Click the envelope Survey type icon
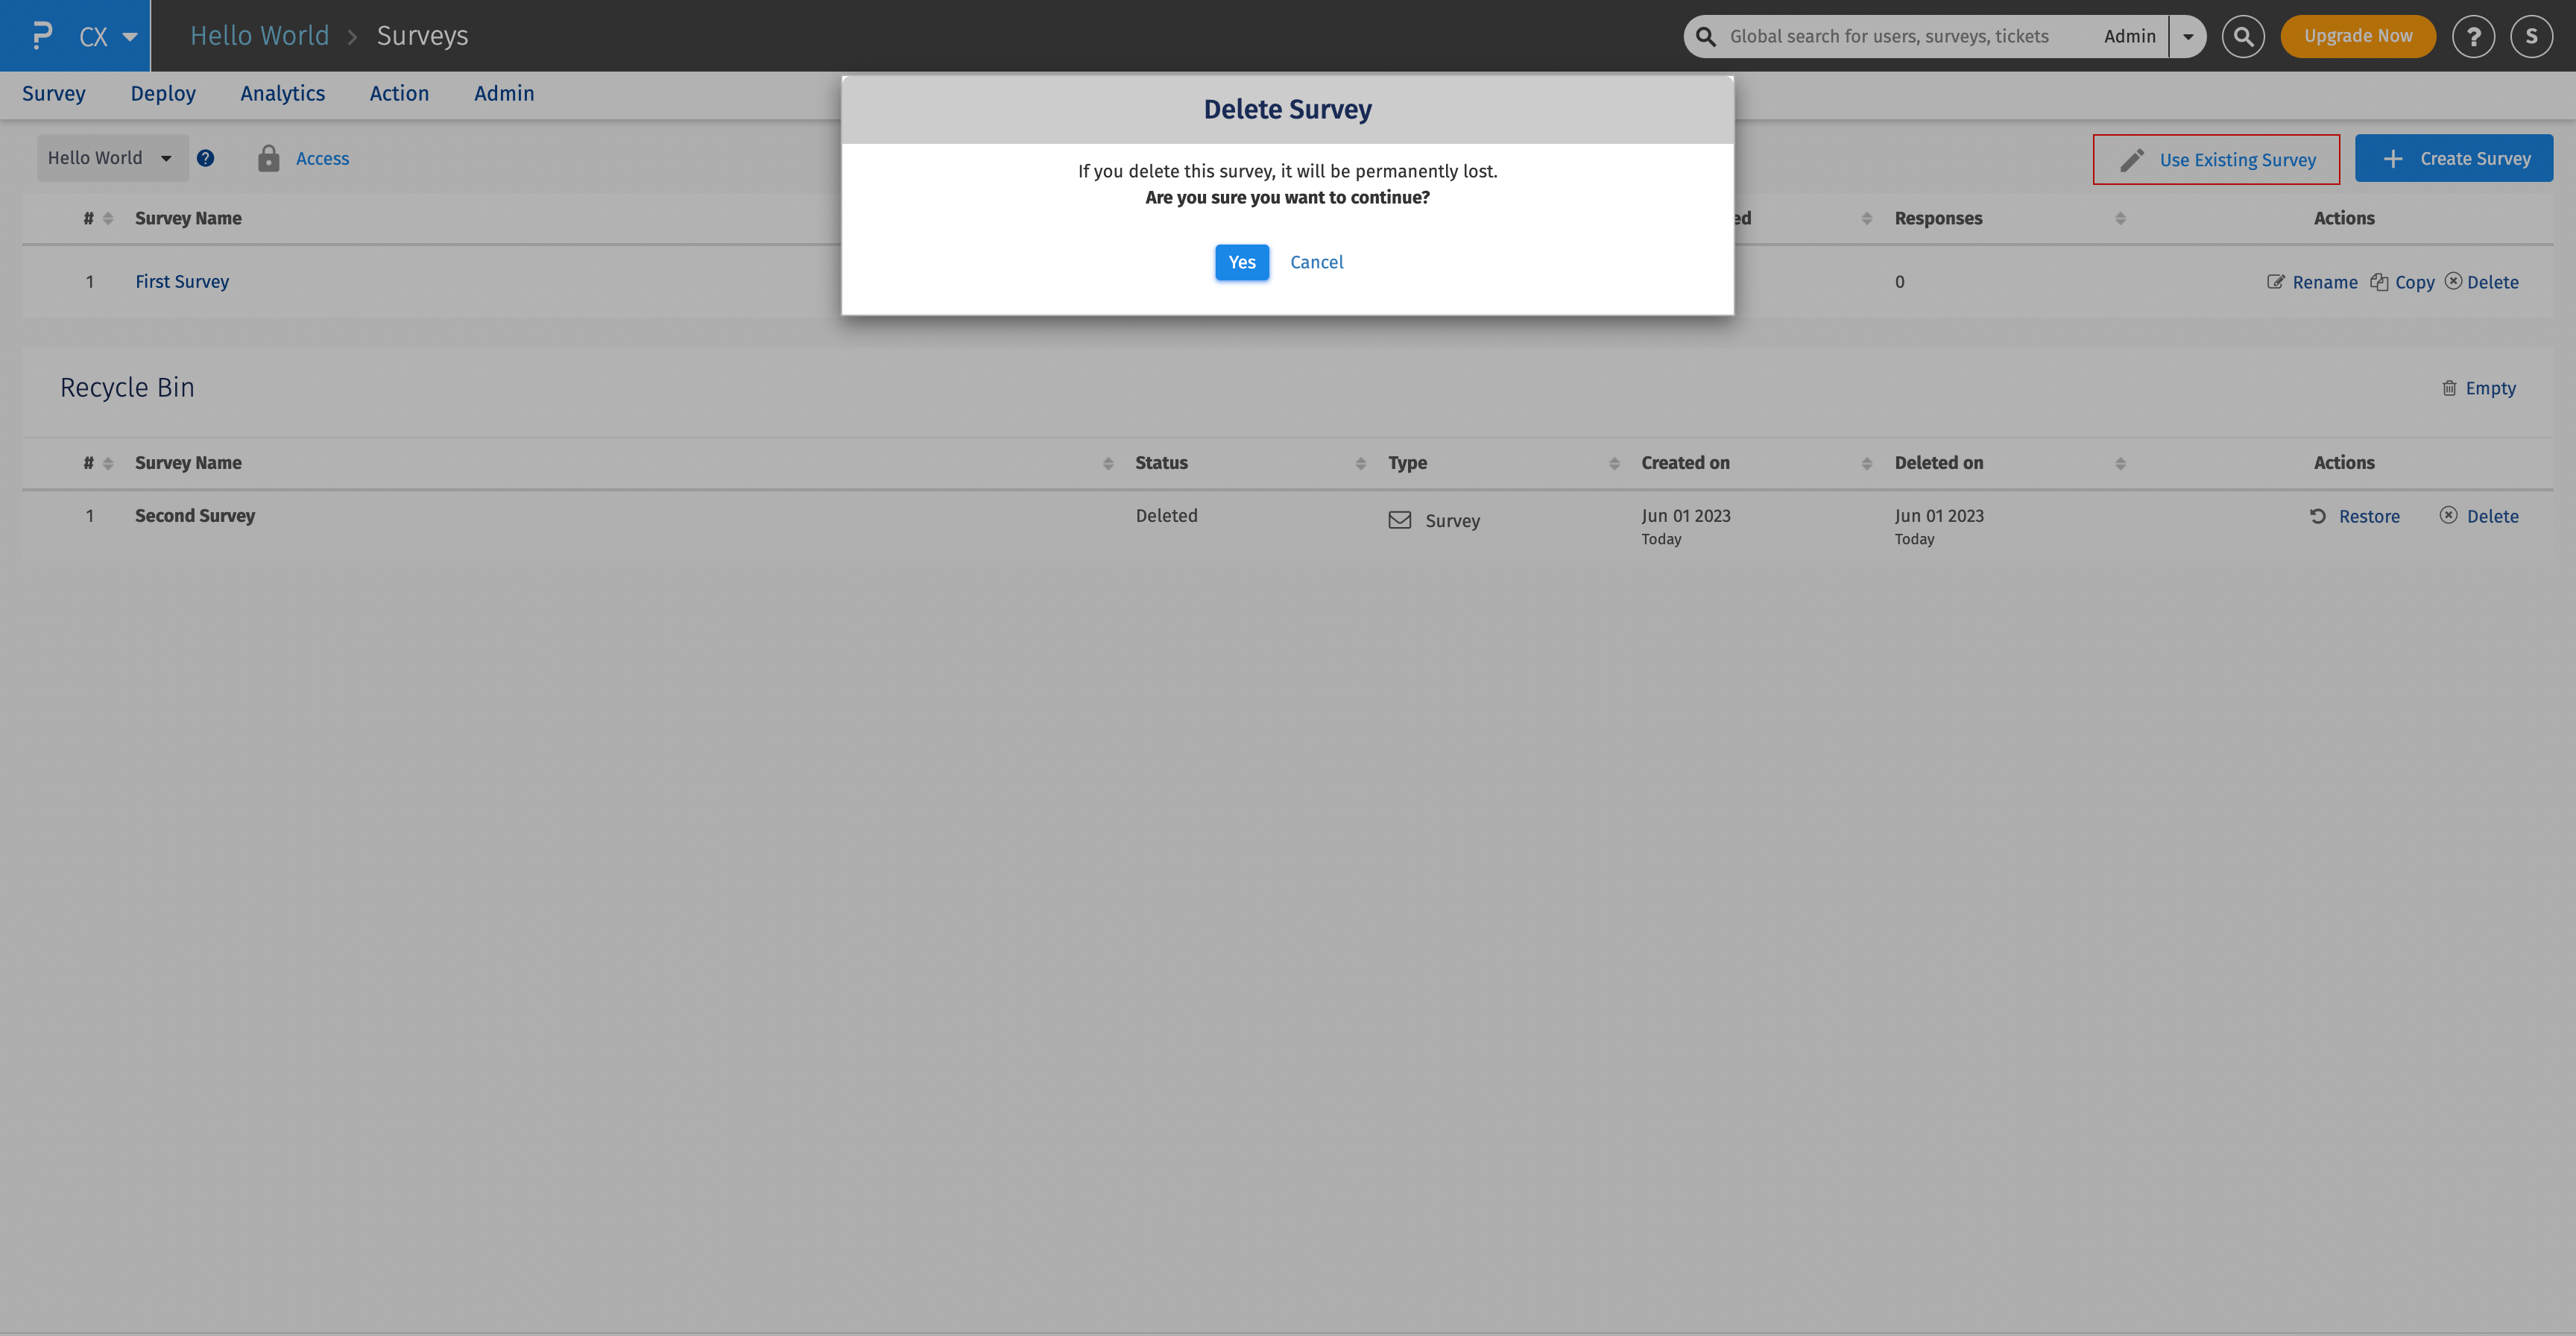The width and height of the screenshot is (2576, 1336). (x=1399, y=520)
